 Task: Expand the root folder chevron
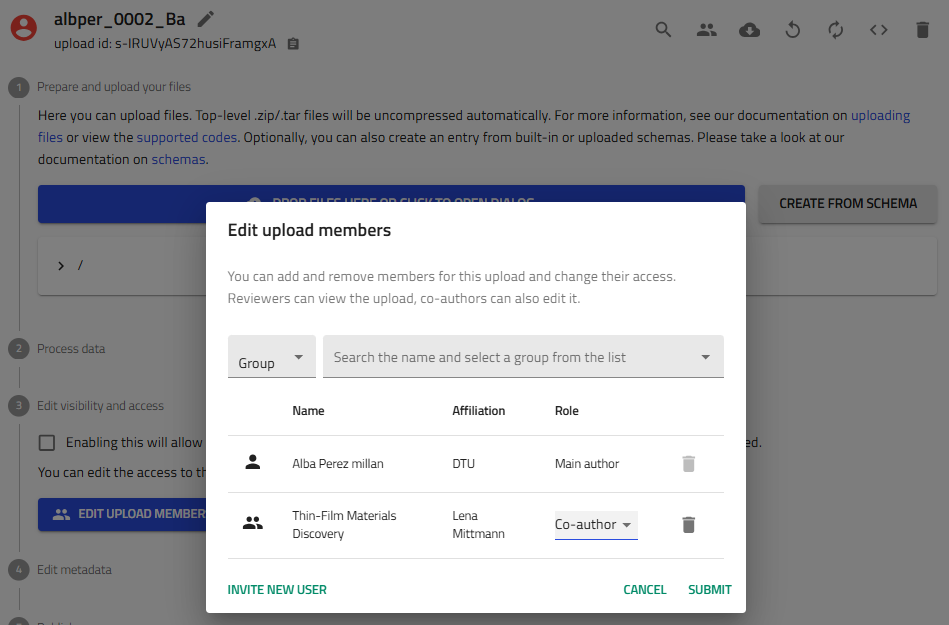click(61, 265)
